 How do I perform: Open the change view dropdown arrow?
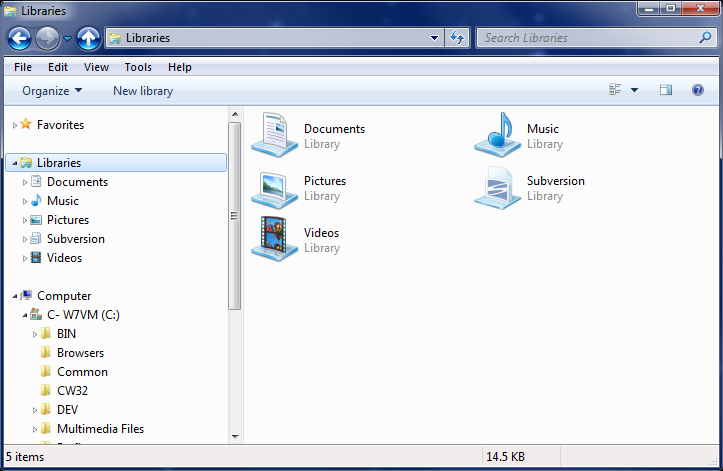pos(634,90)
